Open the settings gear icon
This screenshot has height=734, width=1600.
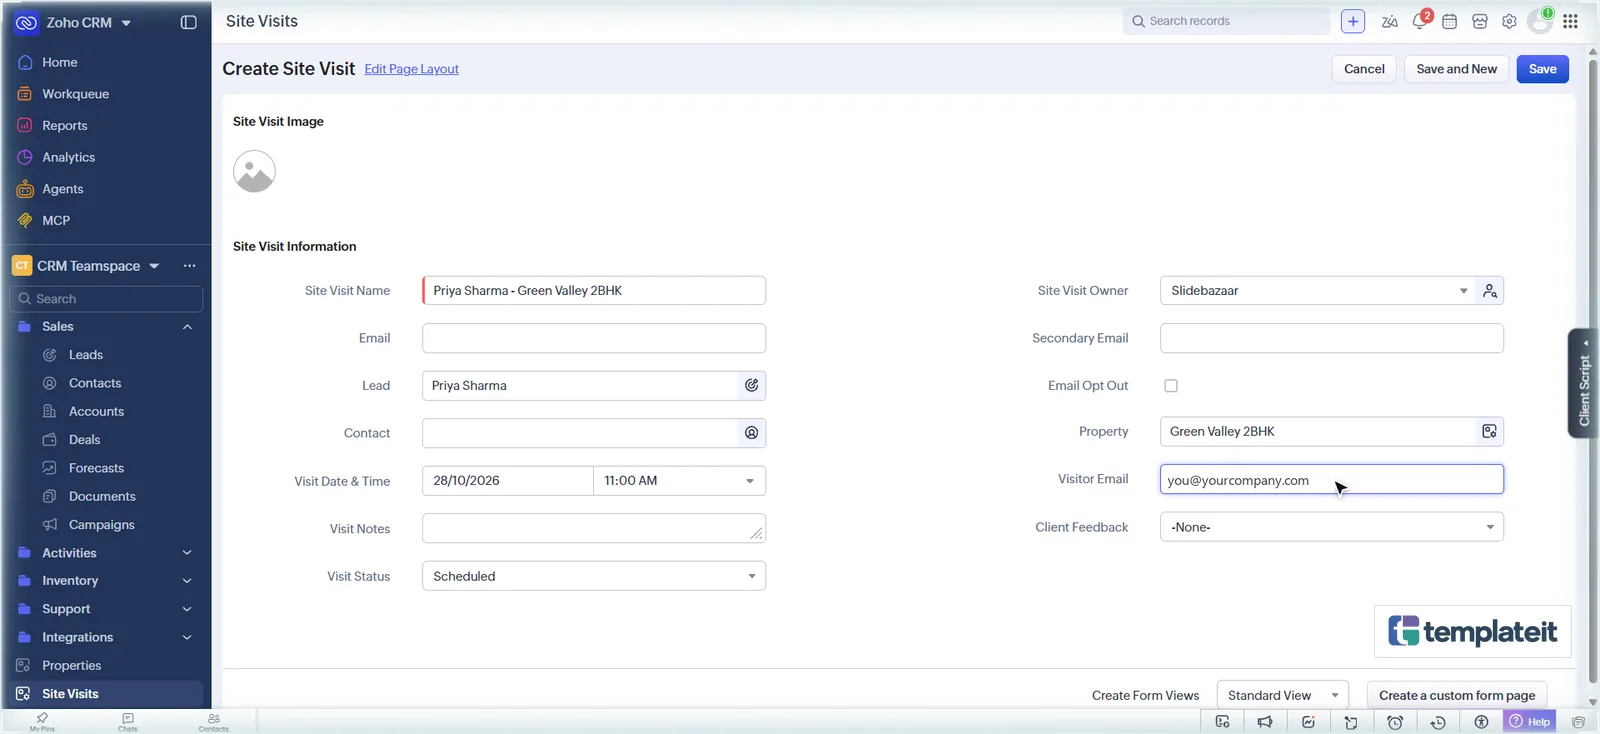[1509, 21]
